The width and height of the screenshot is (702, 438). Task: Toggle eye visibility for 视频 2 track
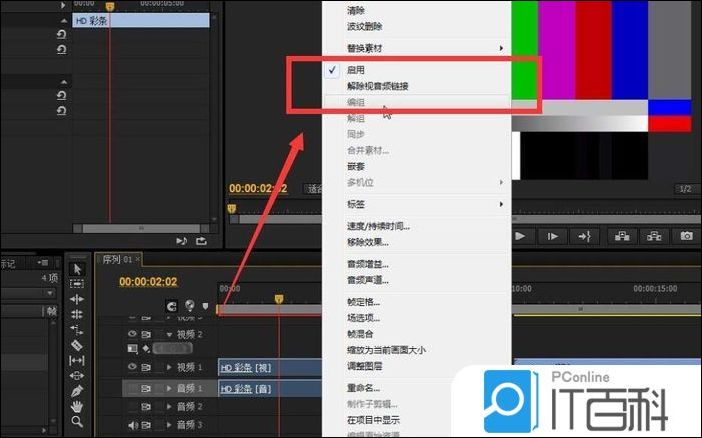132,334
